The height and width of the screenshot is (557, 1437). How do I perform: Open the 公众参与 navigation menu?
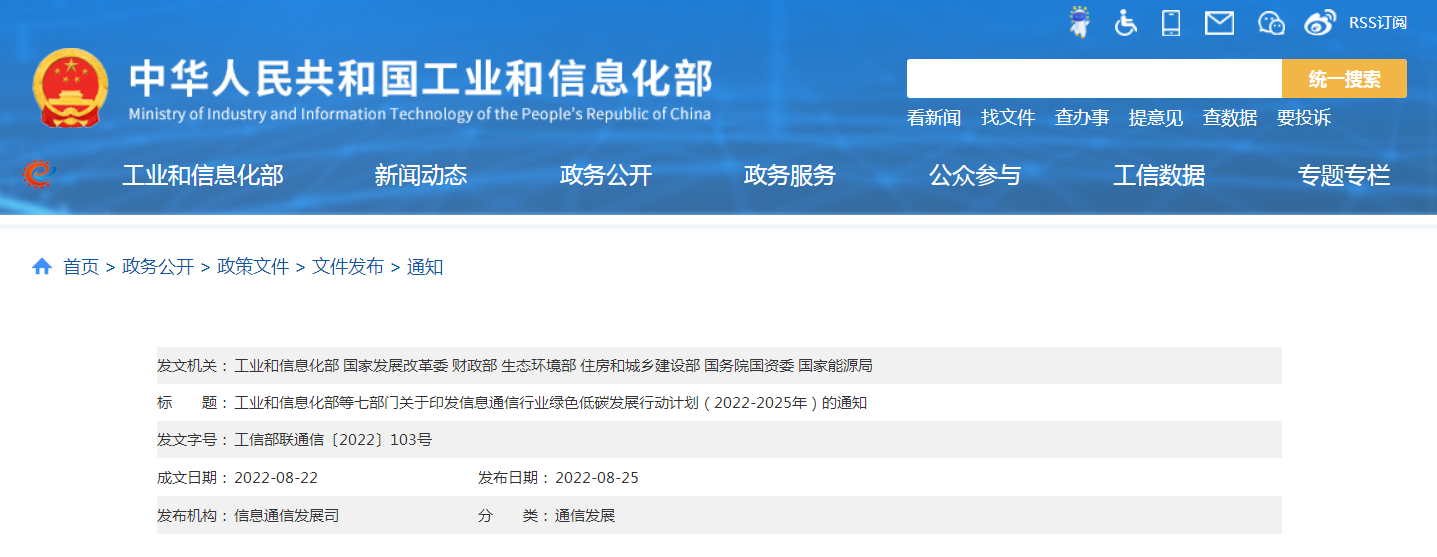(x=975, y=176)
